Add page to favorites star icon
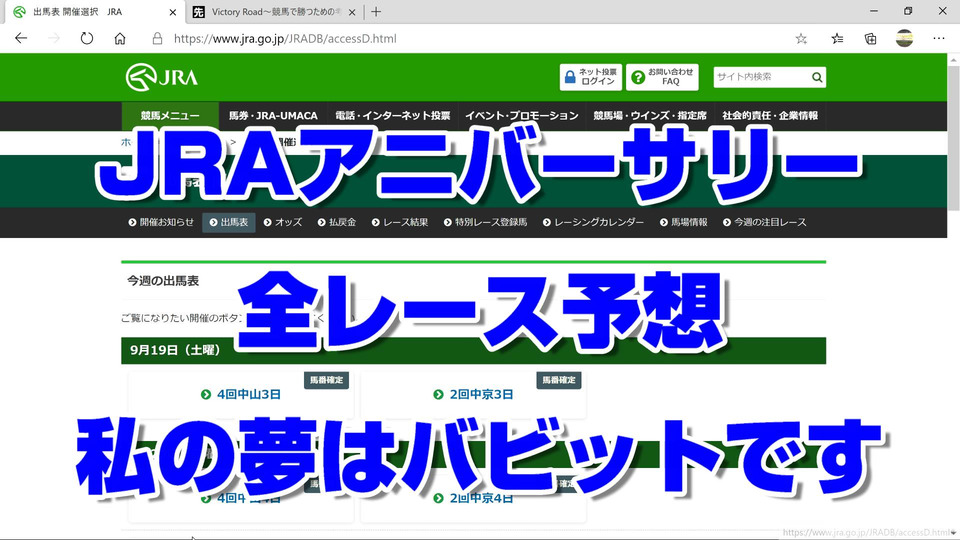 801,39
